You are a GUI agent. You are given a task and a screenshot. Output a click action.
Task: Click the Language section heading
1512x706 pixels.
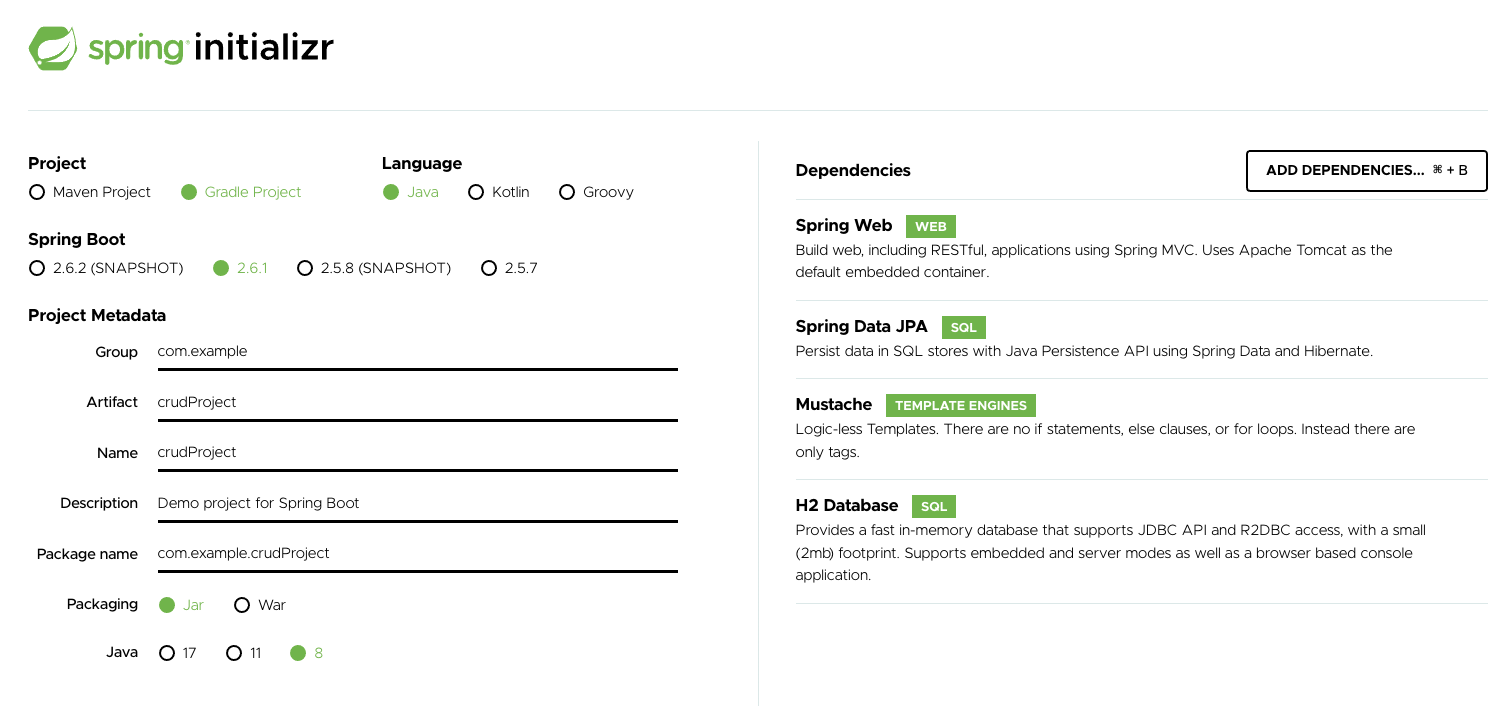tap(422, 163)
